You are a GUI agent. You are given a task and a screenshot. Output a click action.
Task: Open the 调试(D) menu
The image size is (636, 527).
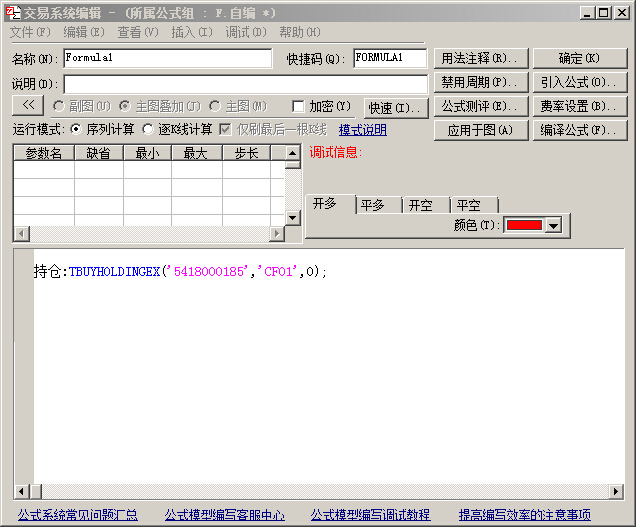click(246, 32)
